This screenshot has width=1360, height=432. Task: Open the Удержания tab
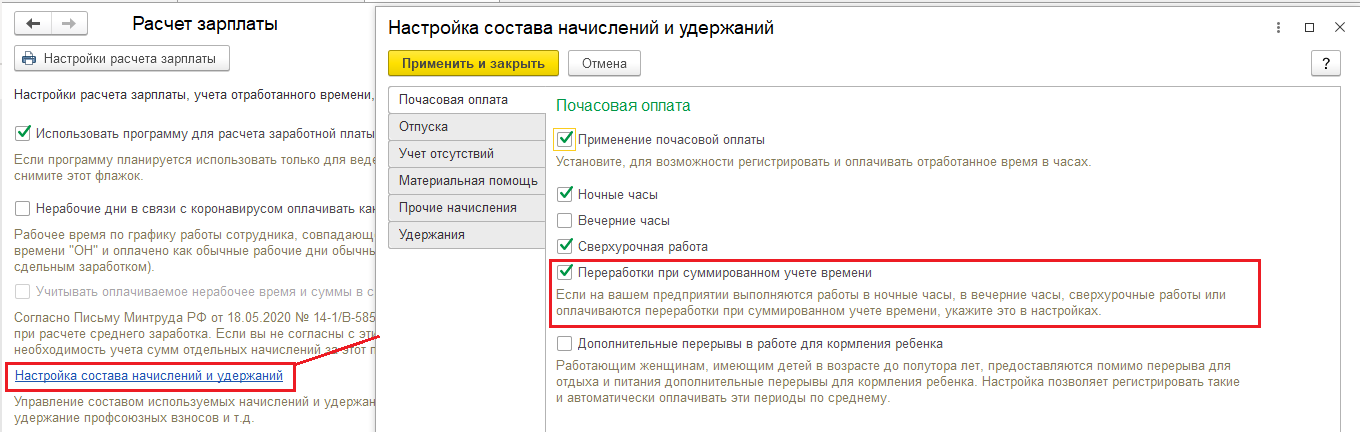click(431, 235)
